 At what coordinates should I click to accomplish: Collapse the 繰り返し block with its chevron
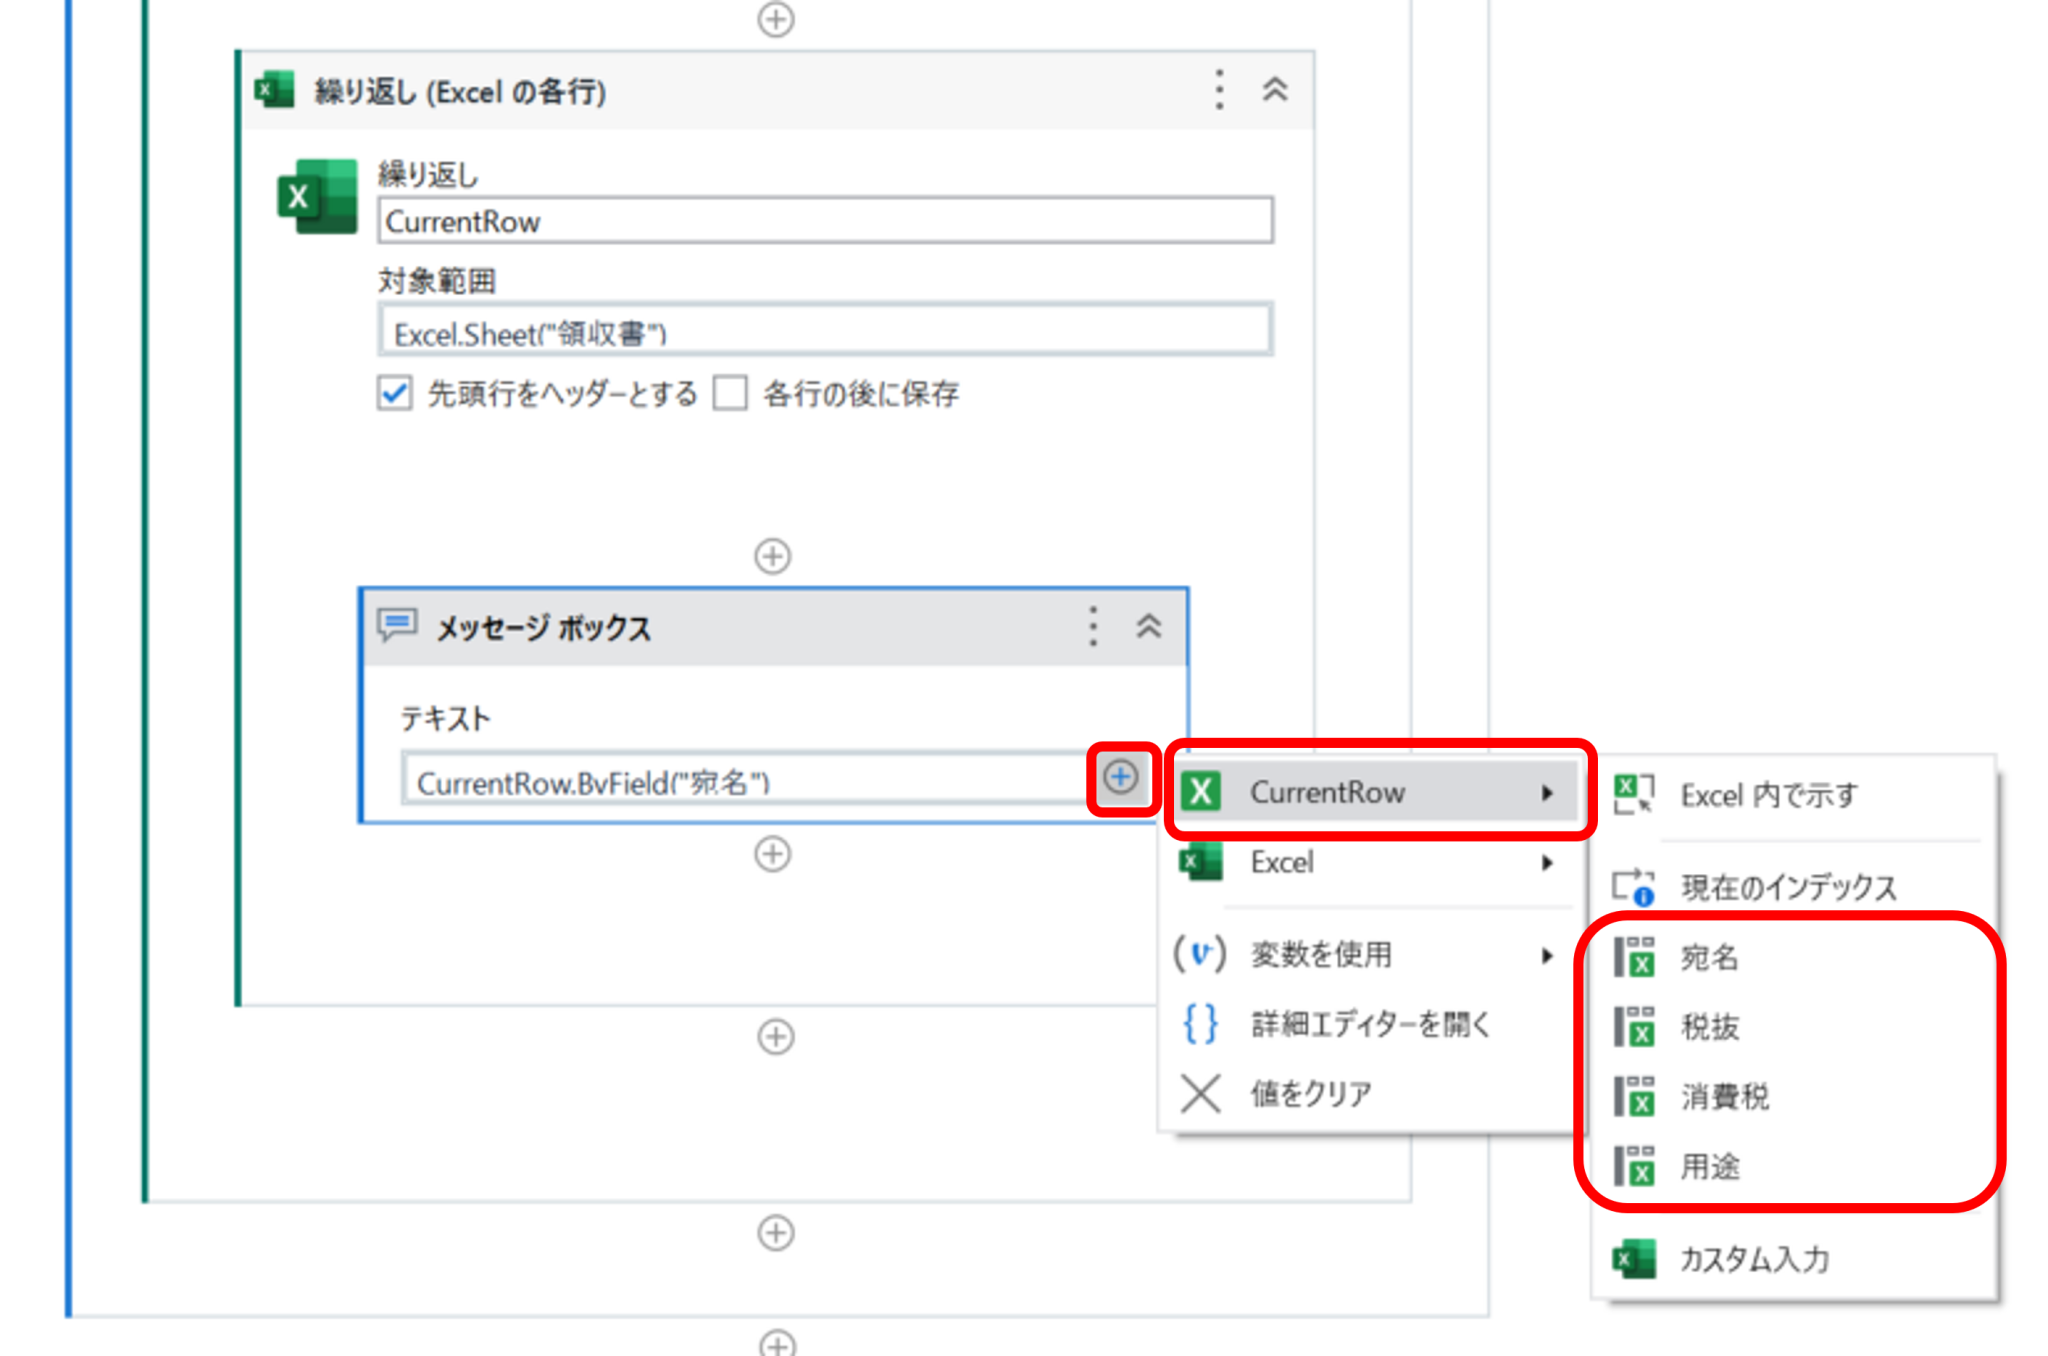(x=1276, y=89)
